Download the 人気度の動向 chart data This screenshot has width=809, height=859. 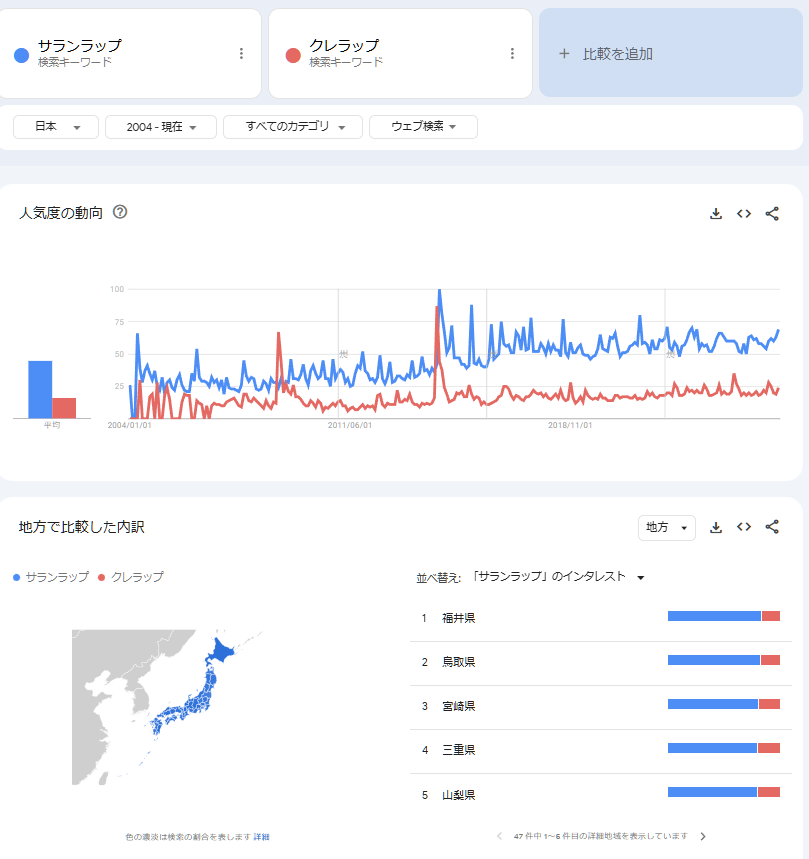716,213
